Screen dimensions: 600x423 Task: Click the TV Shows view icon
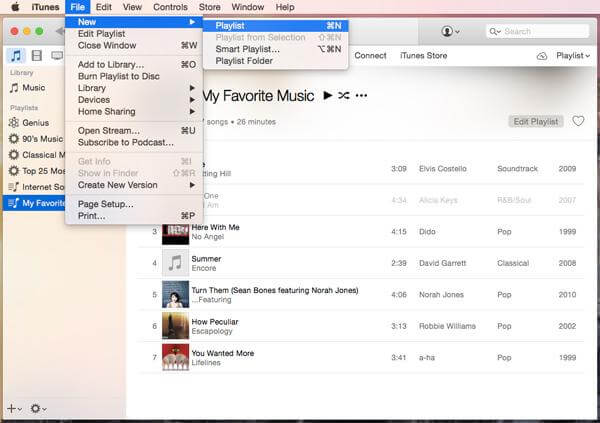(x=57, y=56)
